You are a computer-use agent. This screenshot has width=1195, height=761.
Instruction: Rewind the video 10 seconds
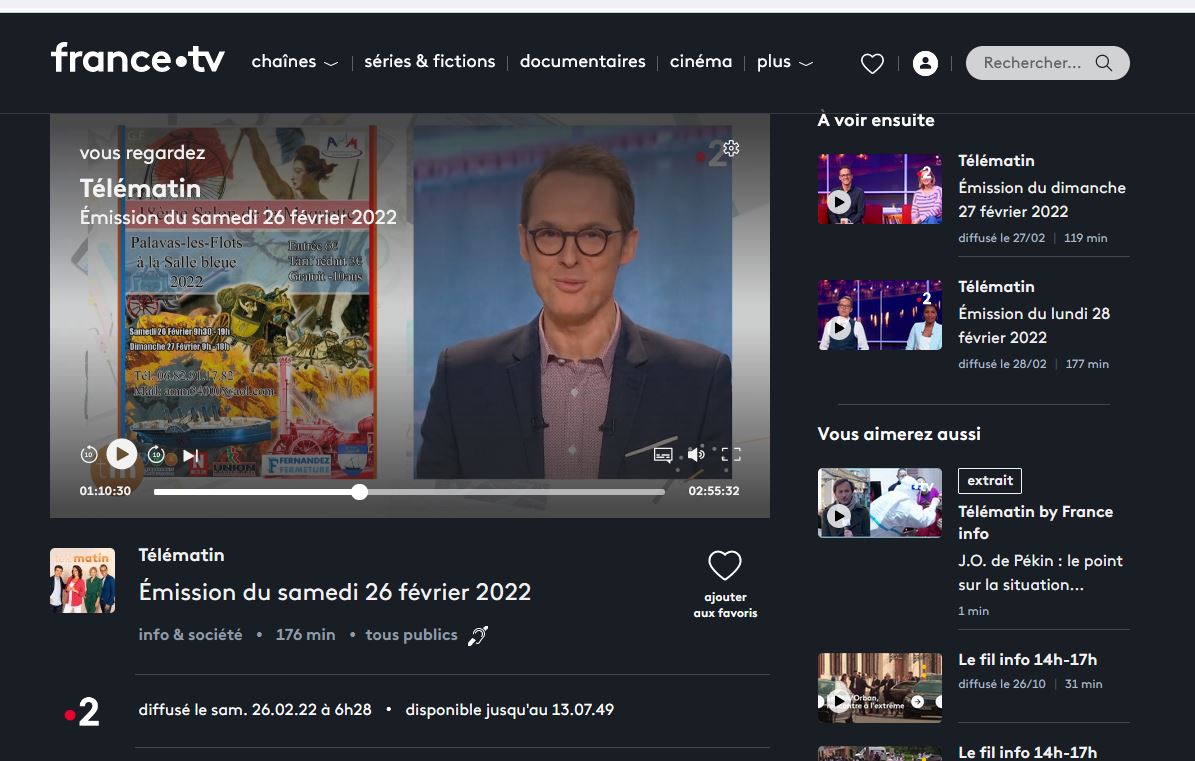pyautogui.click(x=89, y=455)
